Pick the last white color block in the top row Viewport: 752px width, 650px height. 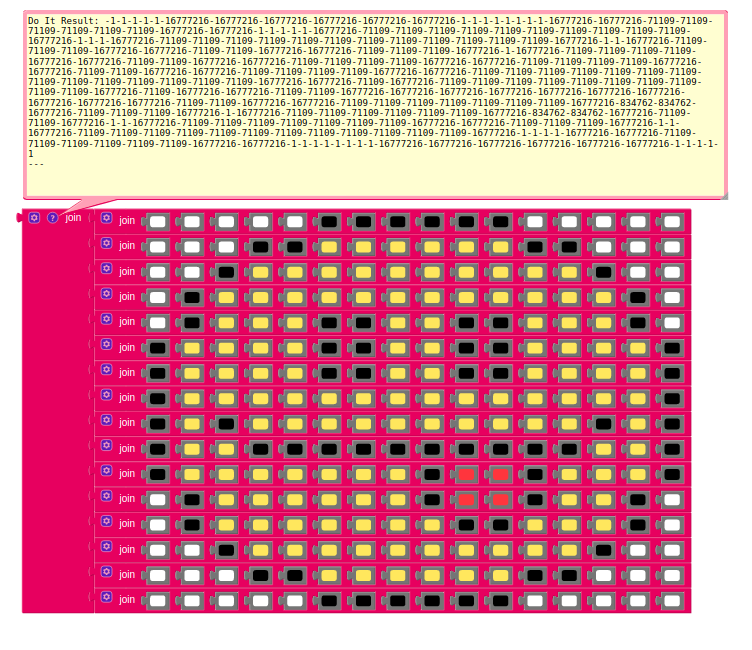coord(672,222)
